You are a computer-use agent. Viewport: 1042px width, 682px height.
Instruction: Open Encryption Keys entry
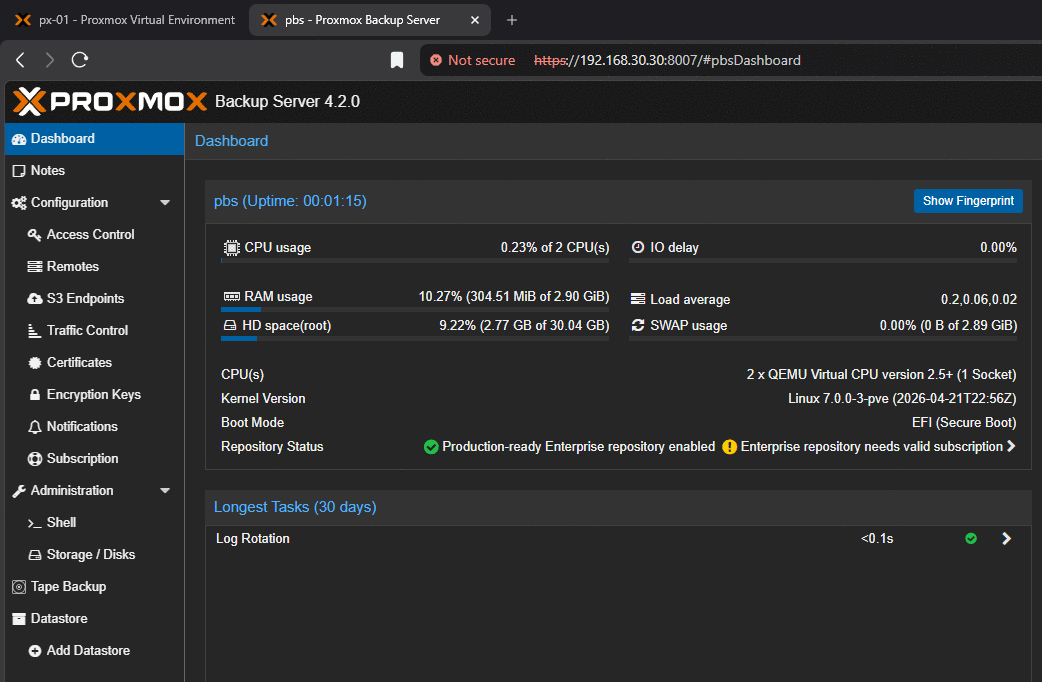94,394
